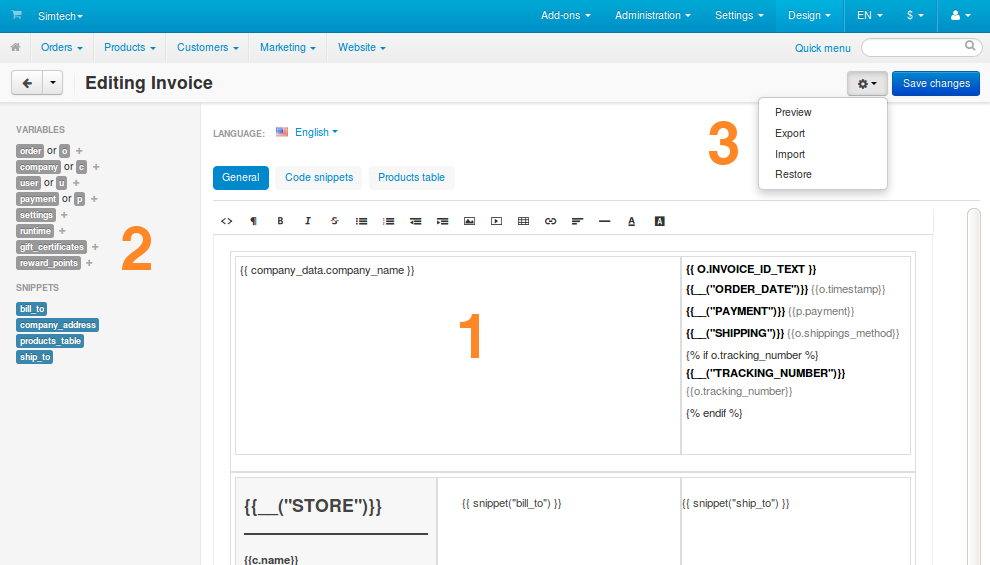Image resolution: width=990 pixels, height=565 pixels.
Task: Open the background color tool
Action: [x=659, y=221]
